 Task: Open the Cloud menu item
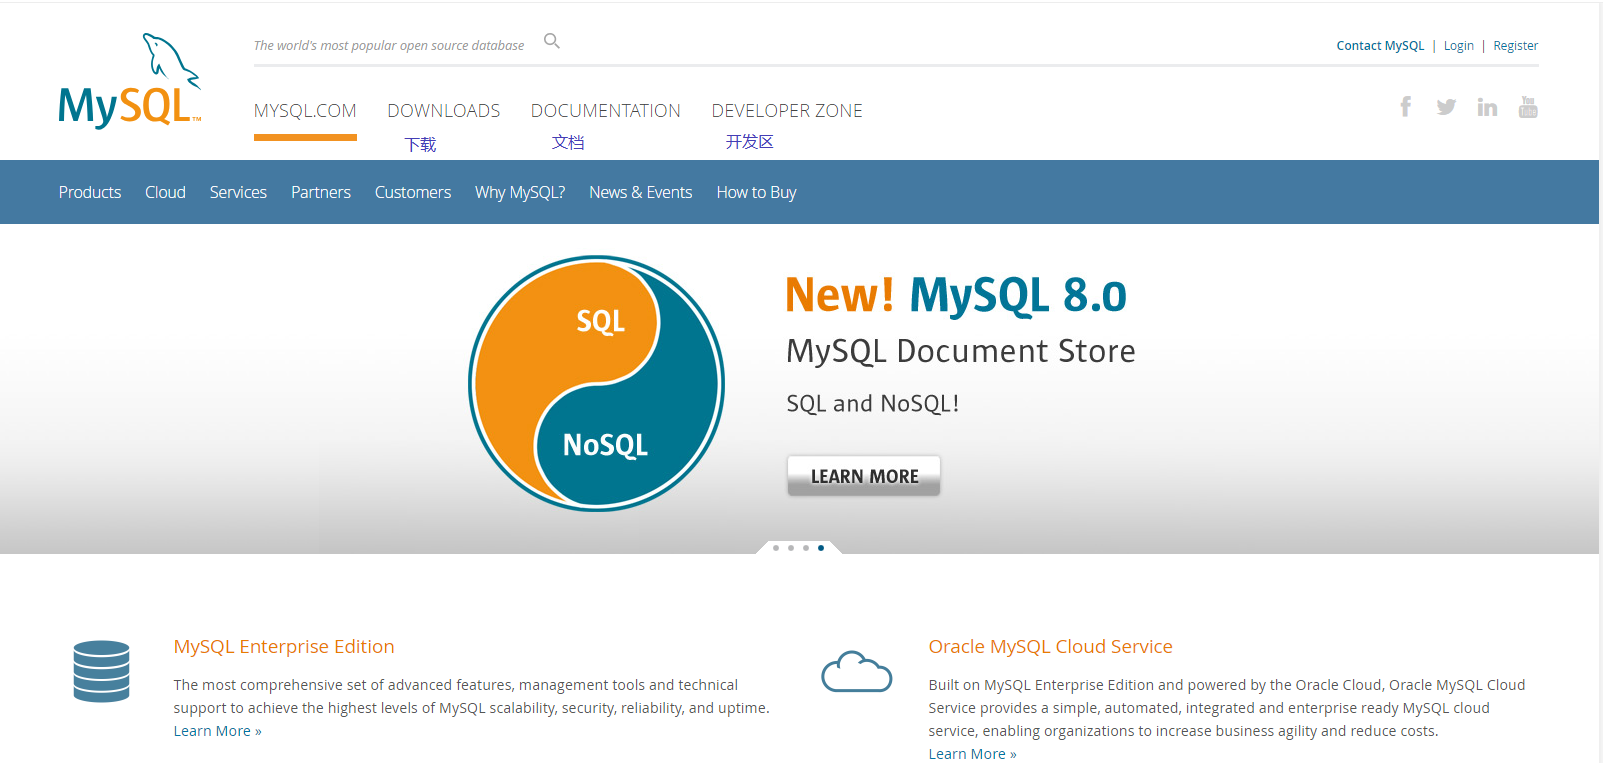coord(165,192)
